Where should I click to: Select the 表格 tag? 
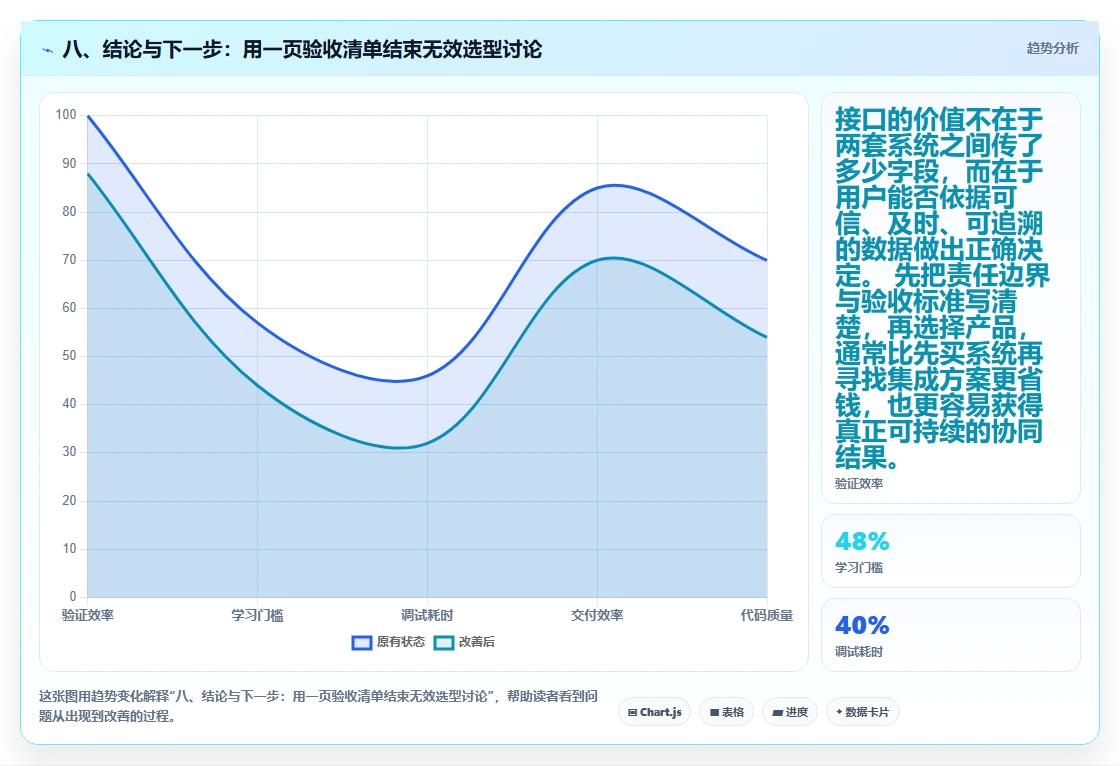726,712
